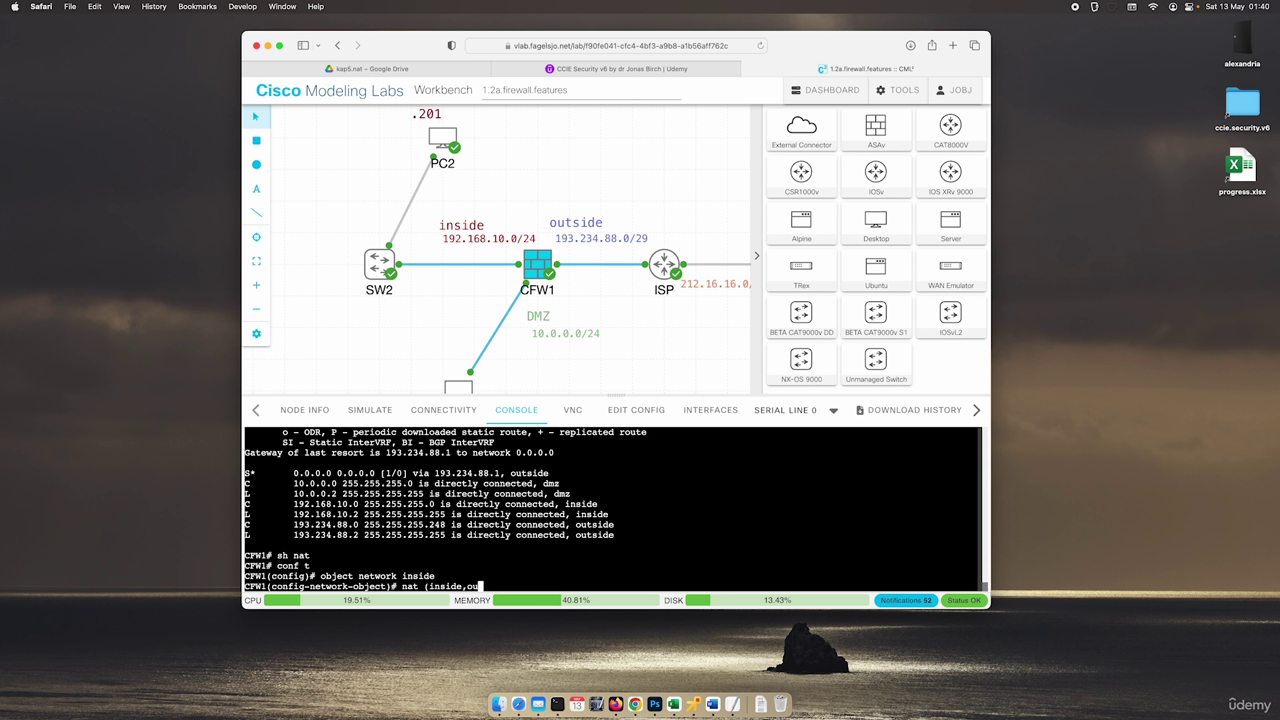
Task: Open the CCIE Security Udemy browser tab
Action: coord(616,69)
